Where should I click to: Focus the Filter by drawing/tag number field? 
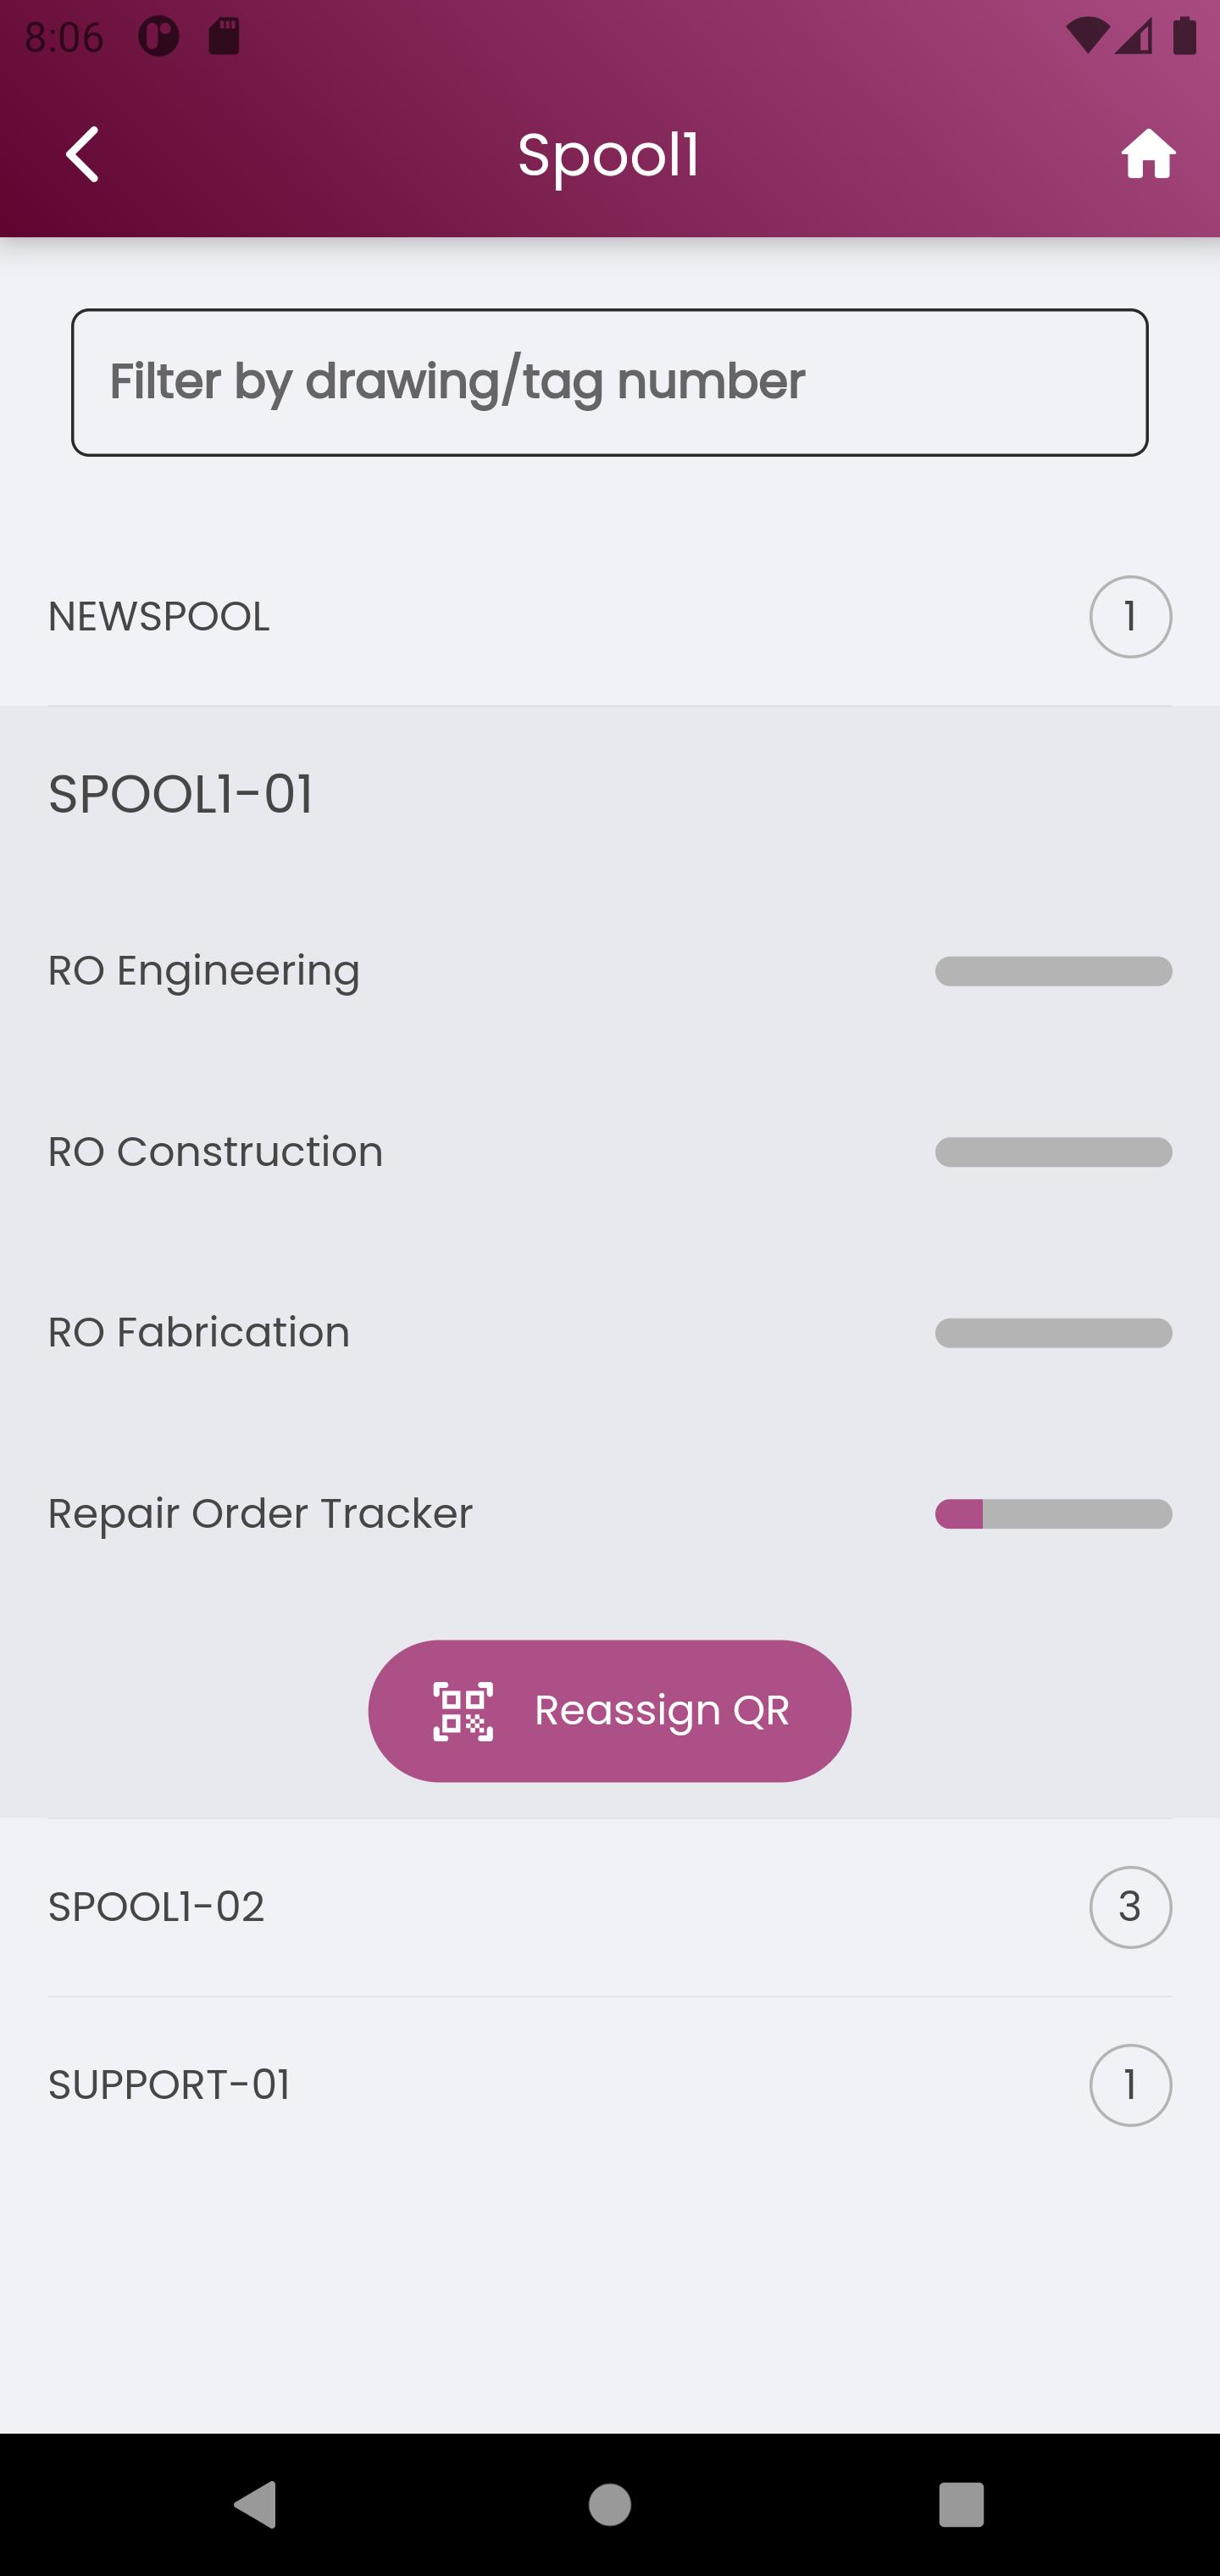(x=610, y=382)
